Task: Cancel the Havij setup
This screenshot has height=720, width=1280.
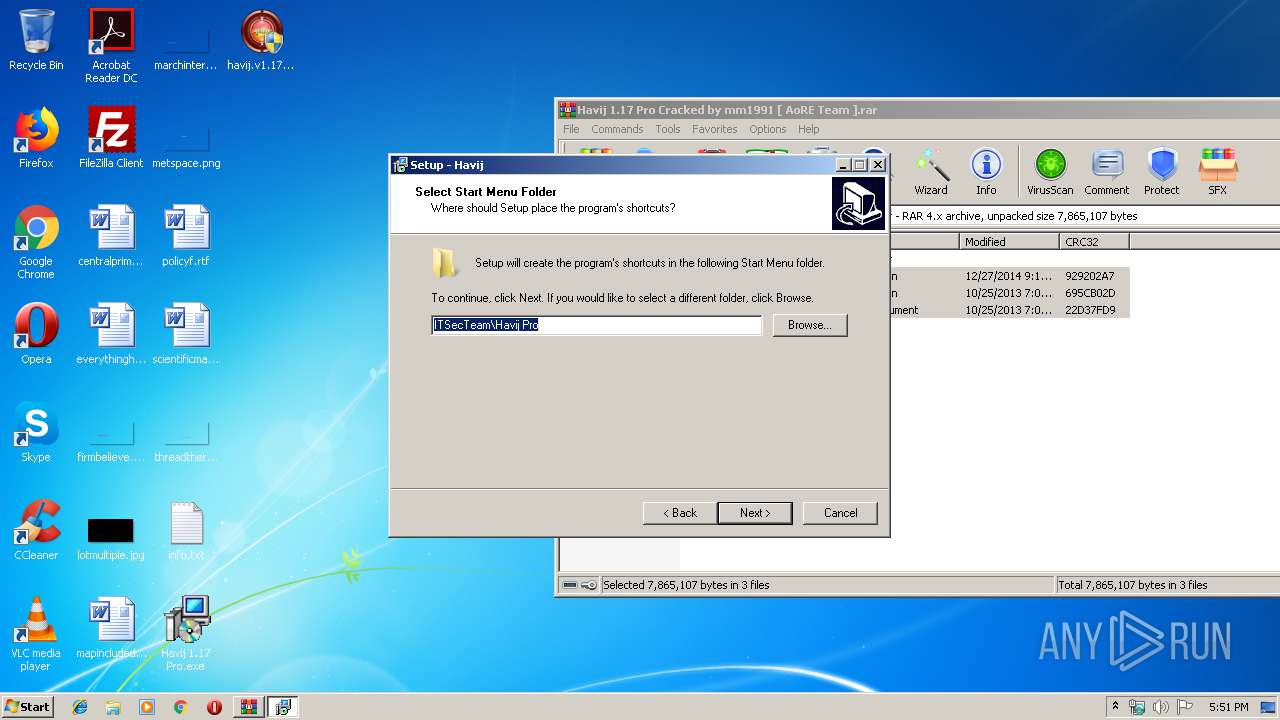Action: [x=840, y=513]
